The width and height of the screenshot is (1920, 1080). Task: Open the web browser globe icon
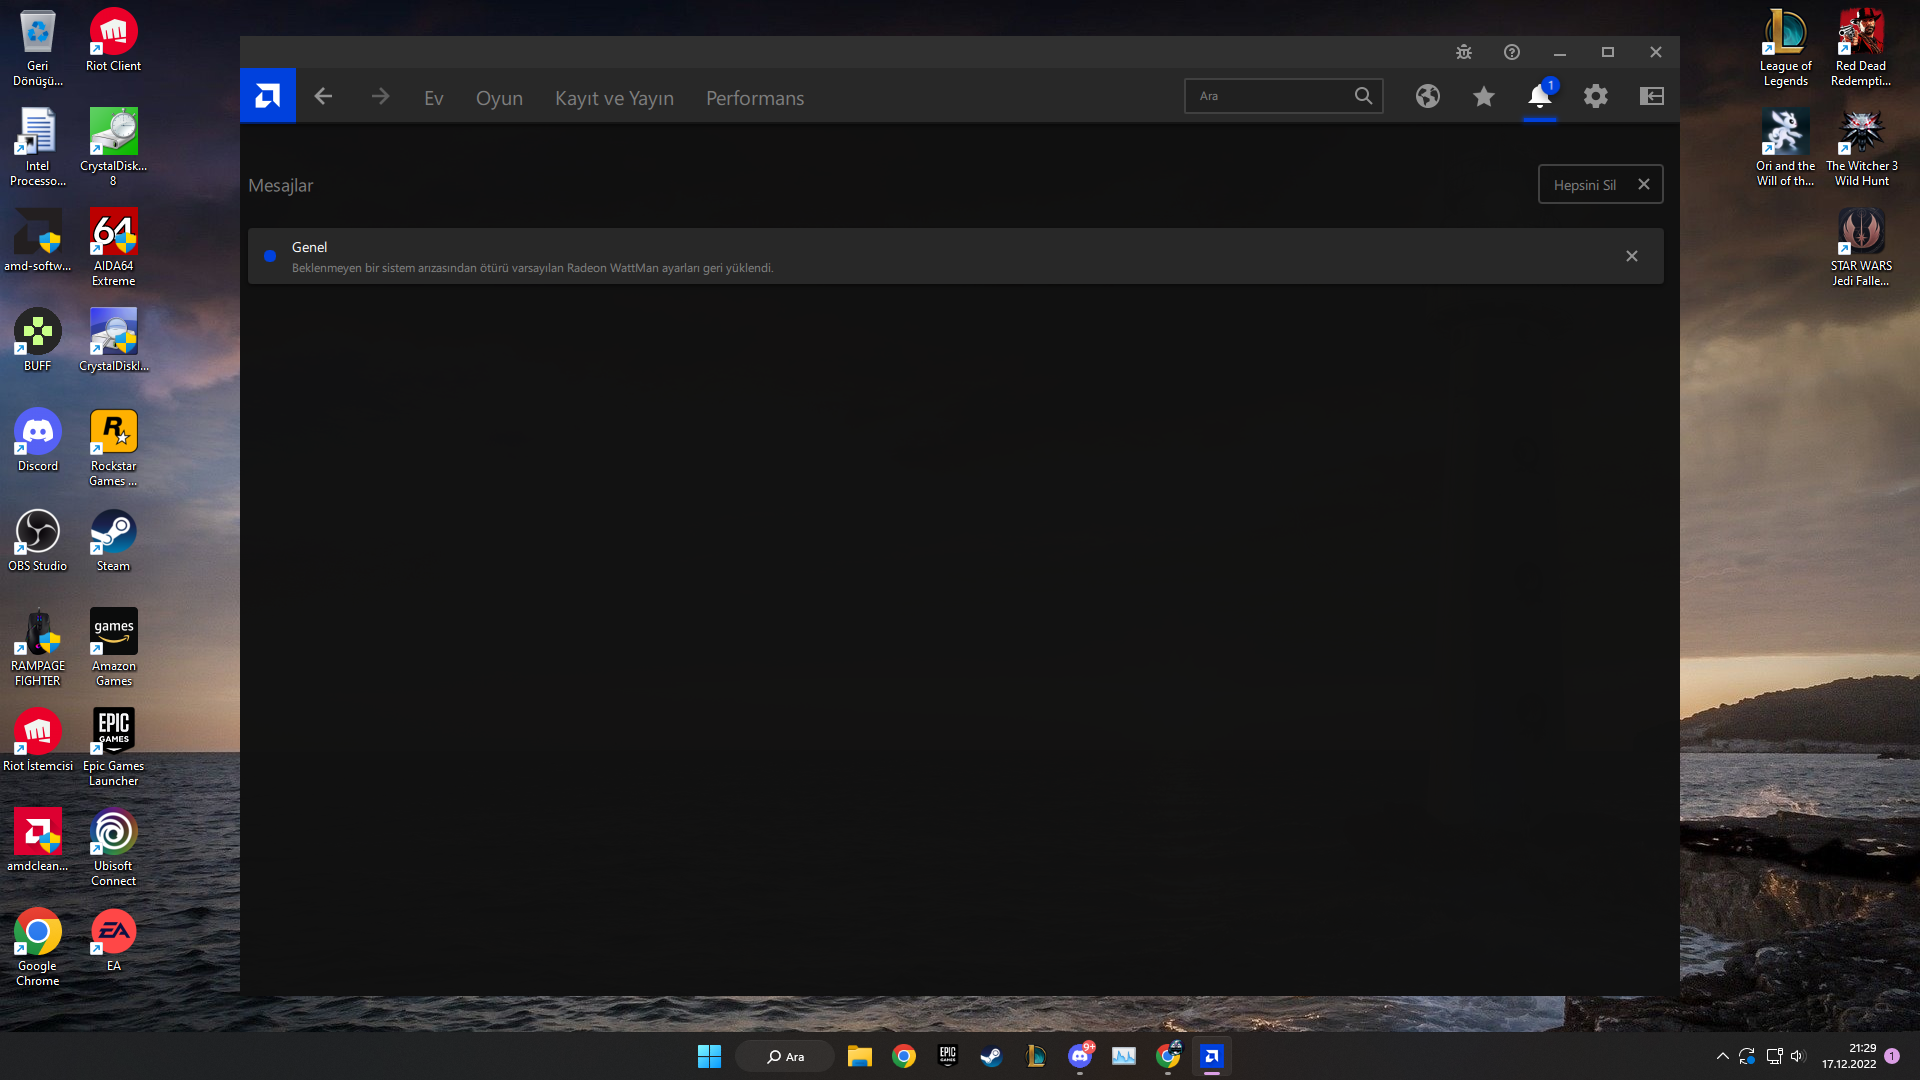[x=1427, y=96]
